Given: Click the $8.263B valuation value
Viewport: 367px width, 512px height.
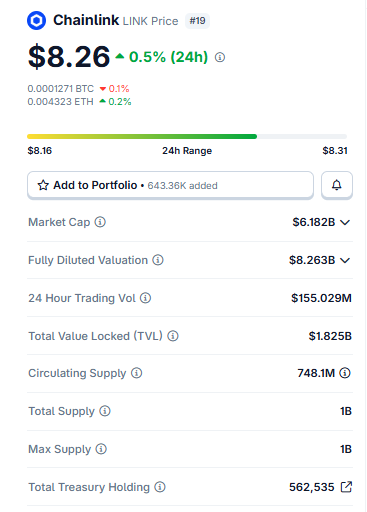Looking at the screenshot, I should (x=312, y=260).
